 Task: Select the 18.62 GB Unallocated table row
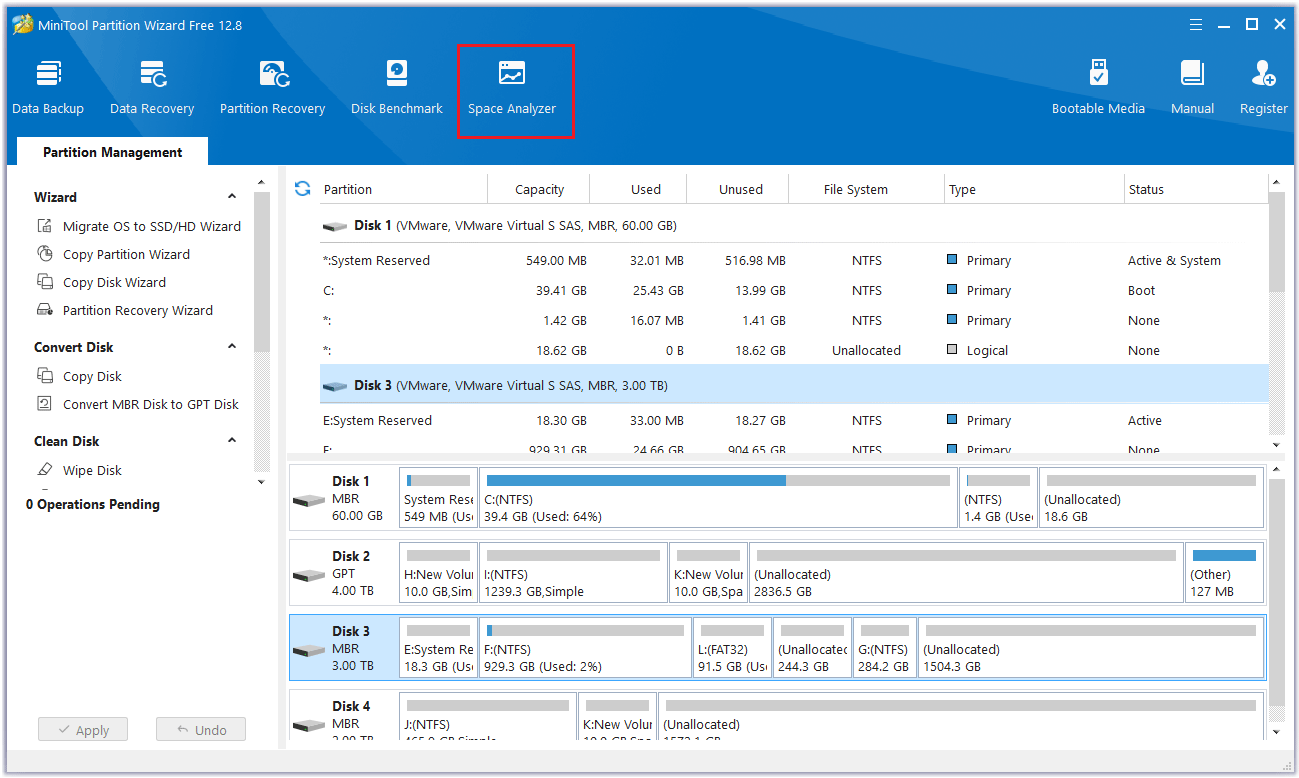[x=794, y=350]
